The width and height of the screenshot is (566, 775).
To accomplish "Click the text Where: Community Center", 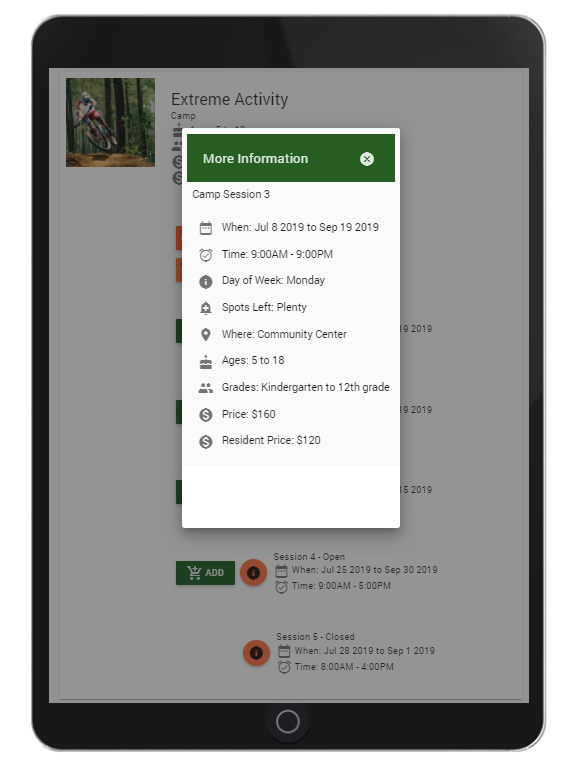I will [284, 334].
